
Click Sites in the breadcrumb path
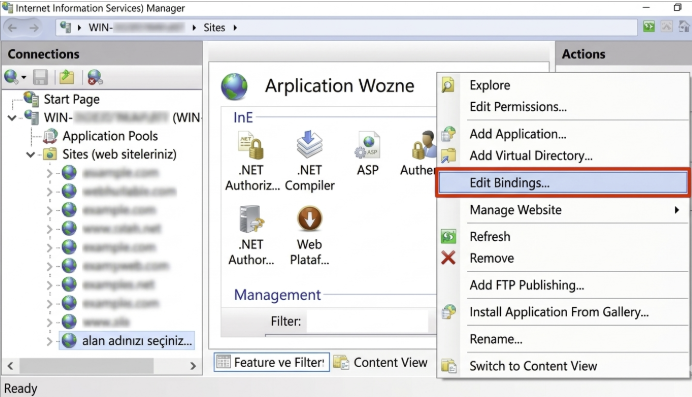coord(214,28)
